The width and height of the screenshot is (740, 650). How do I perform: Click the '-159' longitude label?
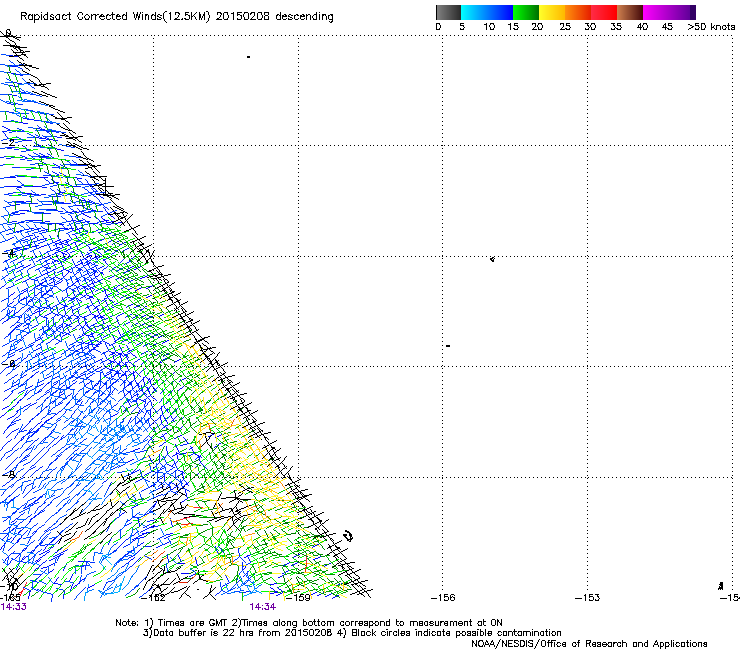[x=299, y=598]
